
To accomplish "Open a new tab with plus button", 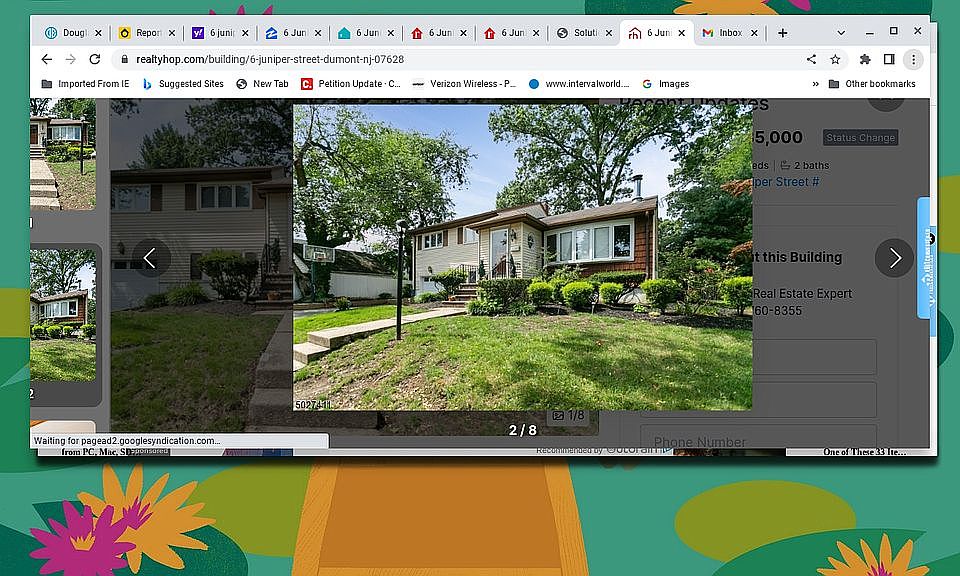I will tap(782, 33).
